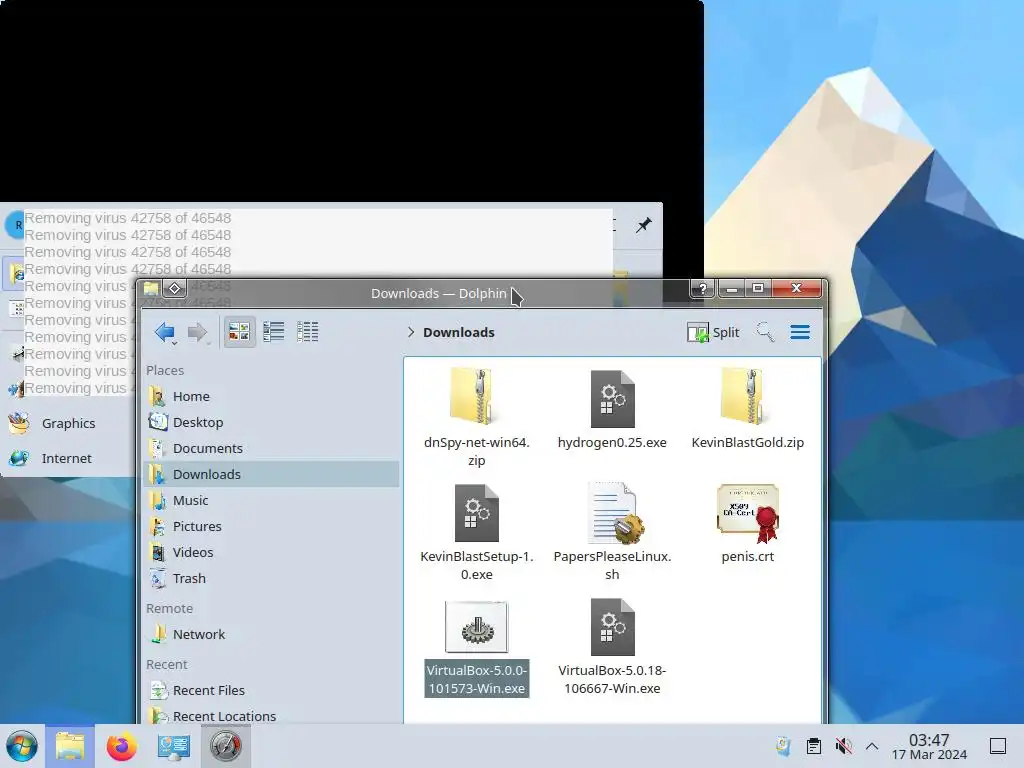
Task: Click the gauge app taskbar icon
Action: point(225,746)
